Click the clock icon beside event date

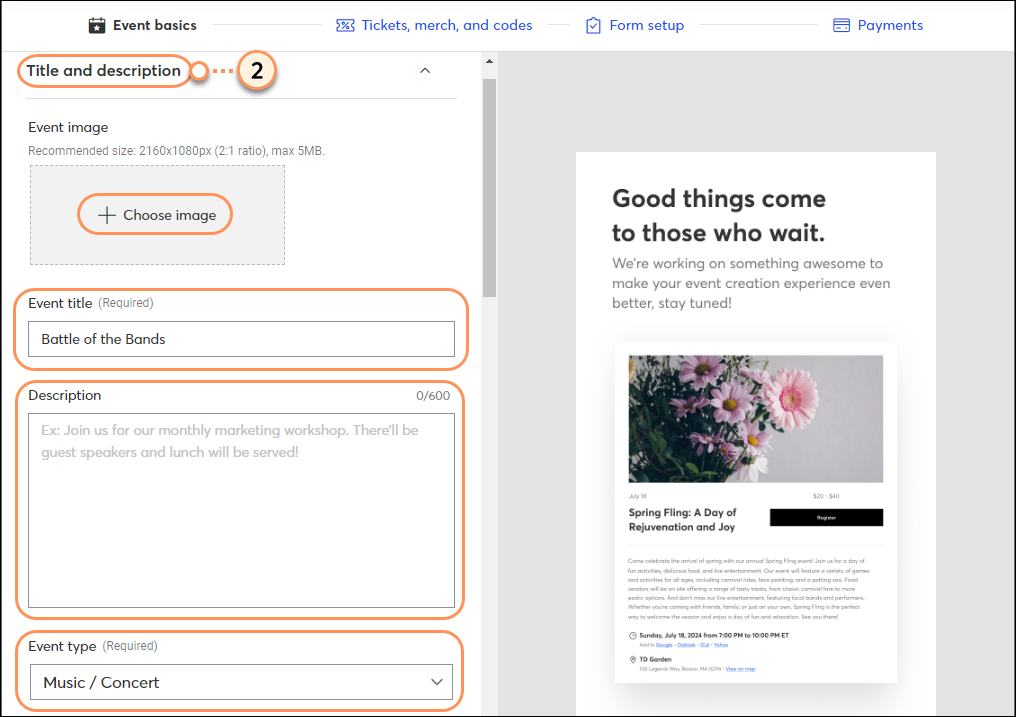(632, 635)
